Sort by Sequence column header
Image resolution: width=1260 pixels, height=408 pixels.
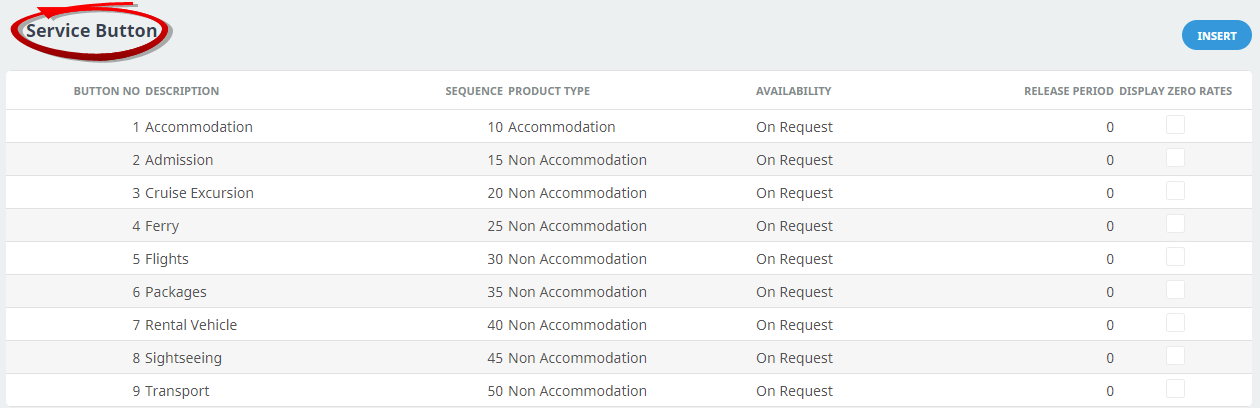pos(474,91)
